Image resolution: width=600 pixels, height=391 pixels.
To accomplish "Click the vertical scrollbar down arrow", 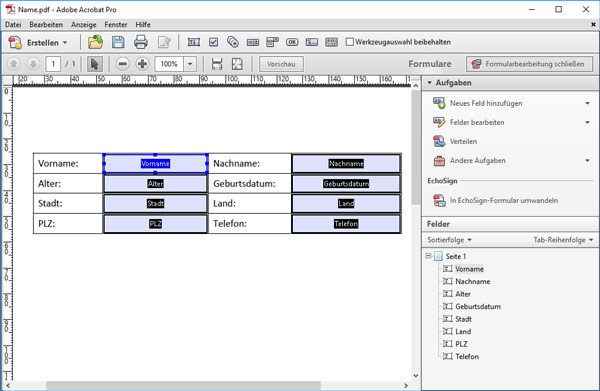I will (416, 376).
